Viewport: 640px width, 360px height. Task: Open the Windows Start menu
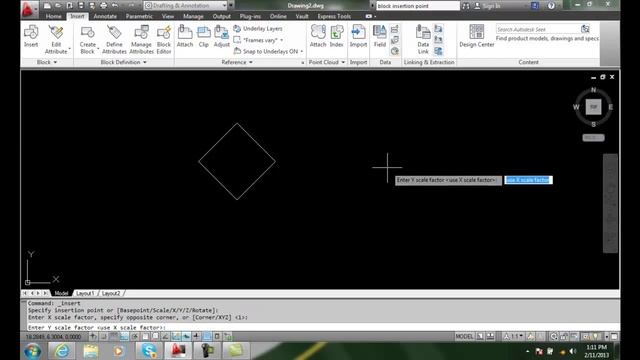pyautogui.click(x=32, y=351)
